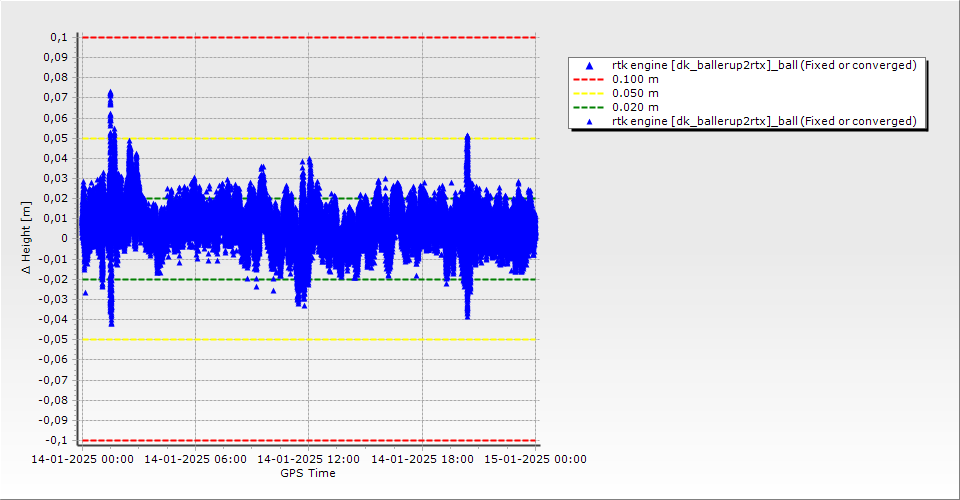Click the green dashed legend line sample
The width and height of the screenshot is (960, 500).
[x=588, y=108]
